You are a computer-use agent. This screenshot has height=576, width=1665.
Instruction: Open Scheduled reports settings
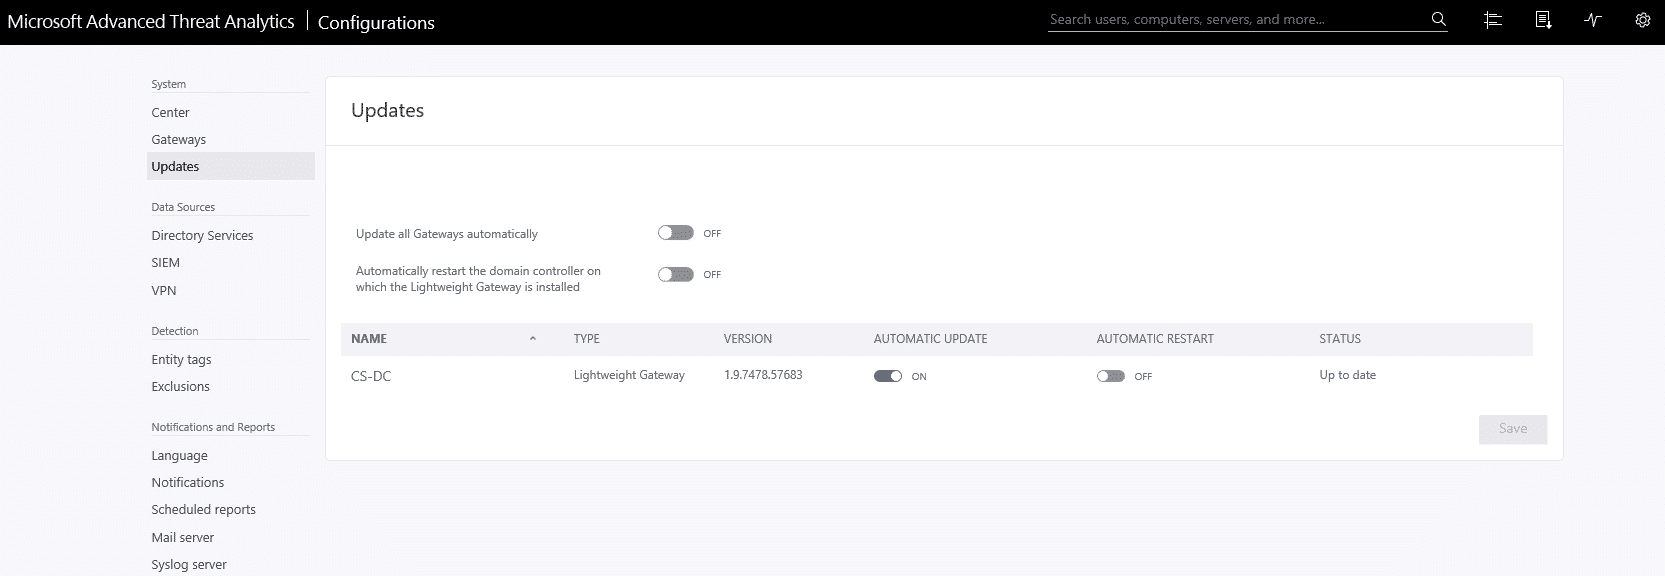(203, 510)
